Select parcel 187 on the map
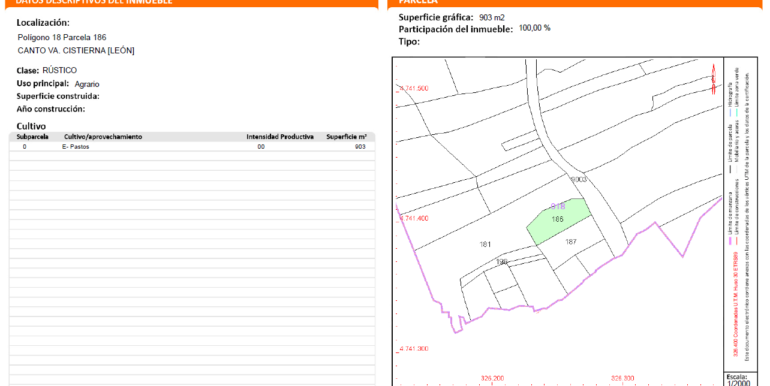 tap(571, 242)
